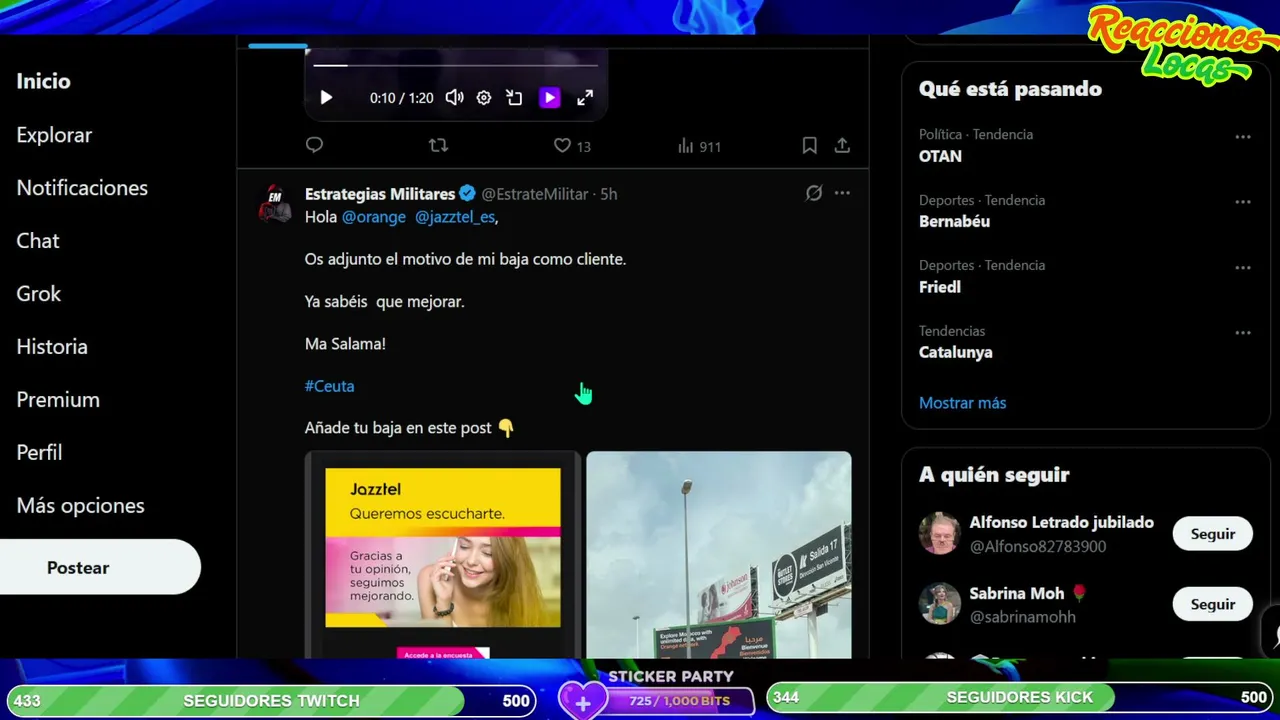Click the Seguidores Twitch goal bar
The height and width of the screenshot is (720, 1280).
pyautogui.click(x=271, y=701)
